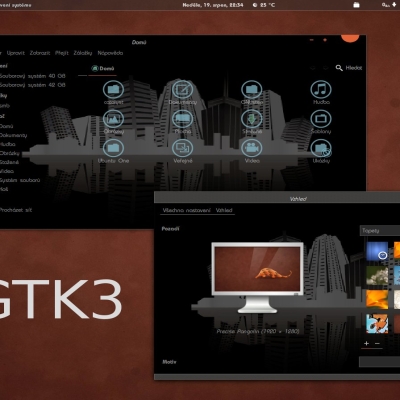Open the Tapety wallpaper source dropdown
Viewport: 400px width, 400px height.
coord(380,231)
